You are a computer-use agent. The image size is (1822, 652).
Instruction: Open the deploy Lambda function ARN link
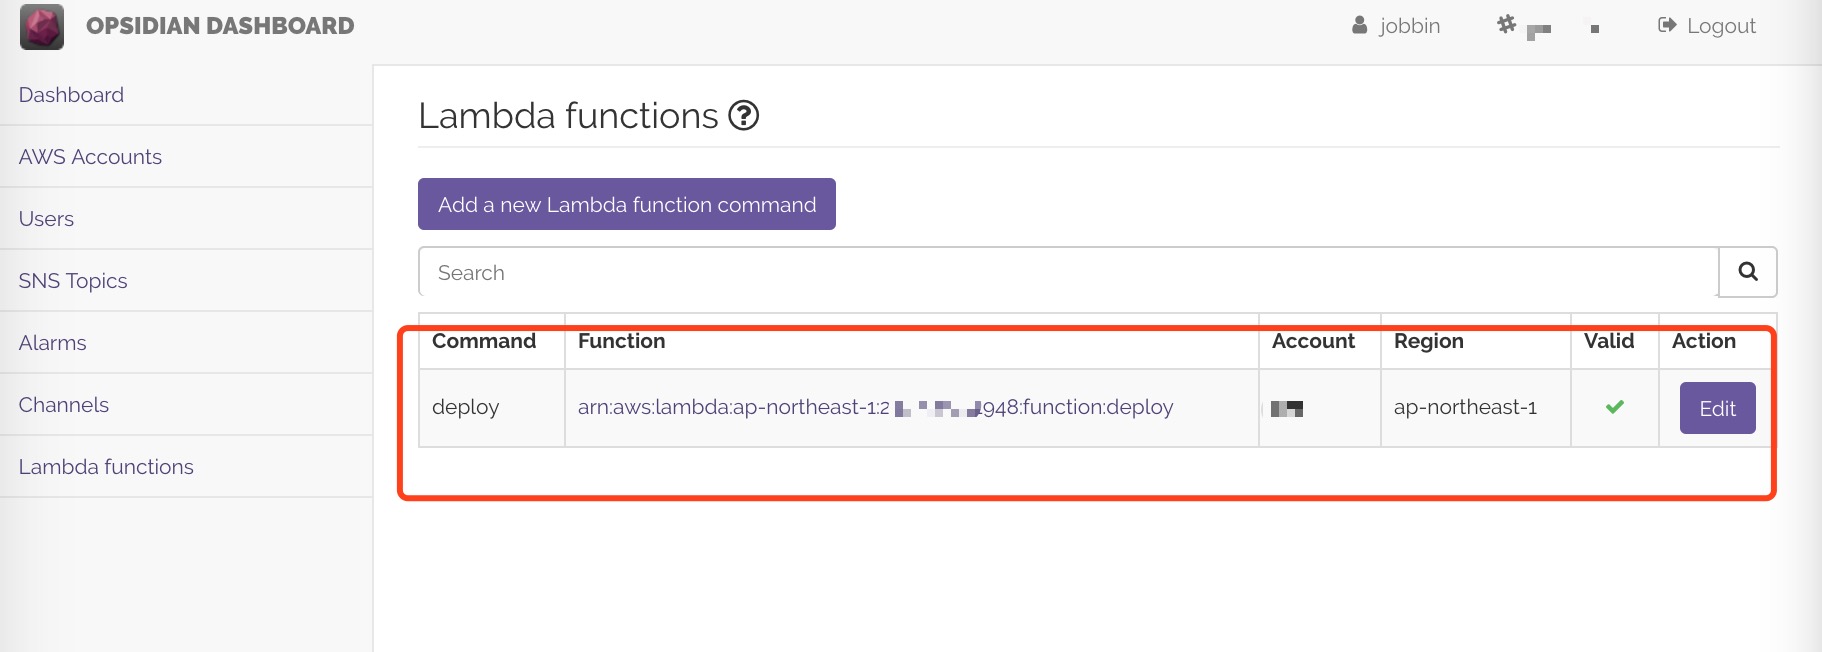click(x=875, y=407)
